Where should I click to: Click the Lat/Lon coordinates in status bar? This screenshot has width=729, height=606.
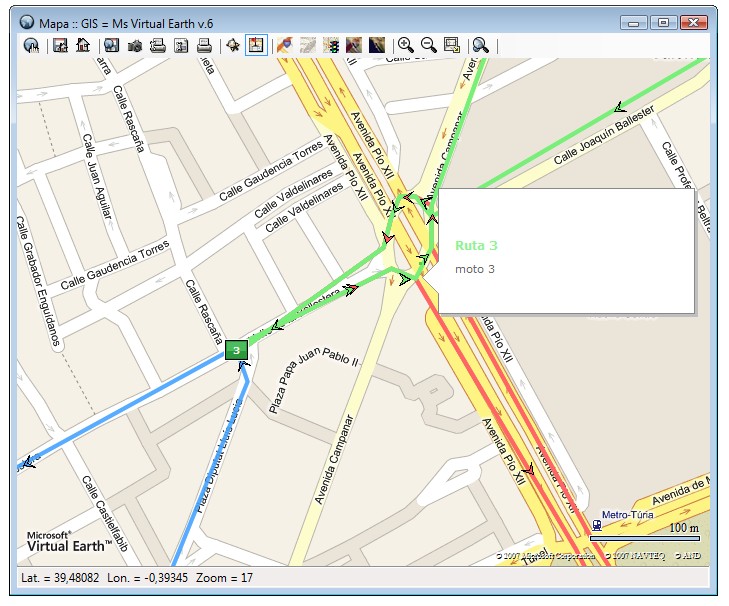102,579
